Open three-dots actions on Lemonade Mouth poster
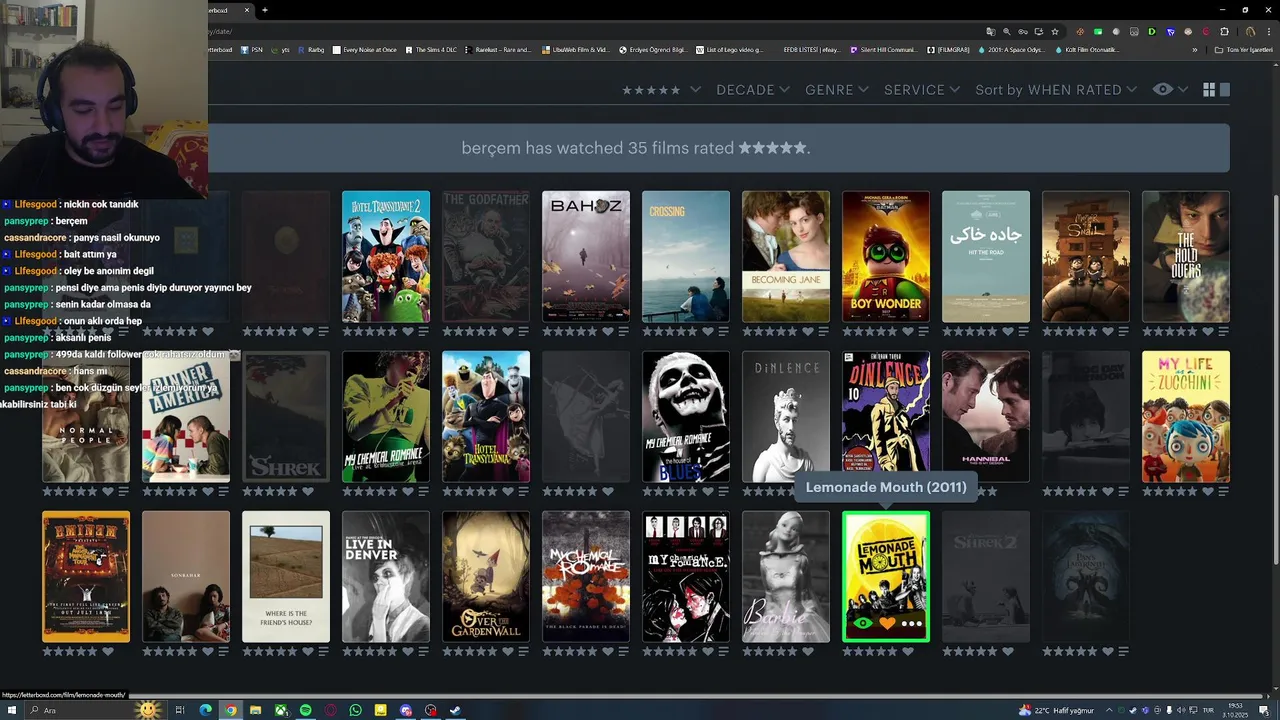 [911, 623]
